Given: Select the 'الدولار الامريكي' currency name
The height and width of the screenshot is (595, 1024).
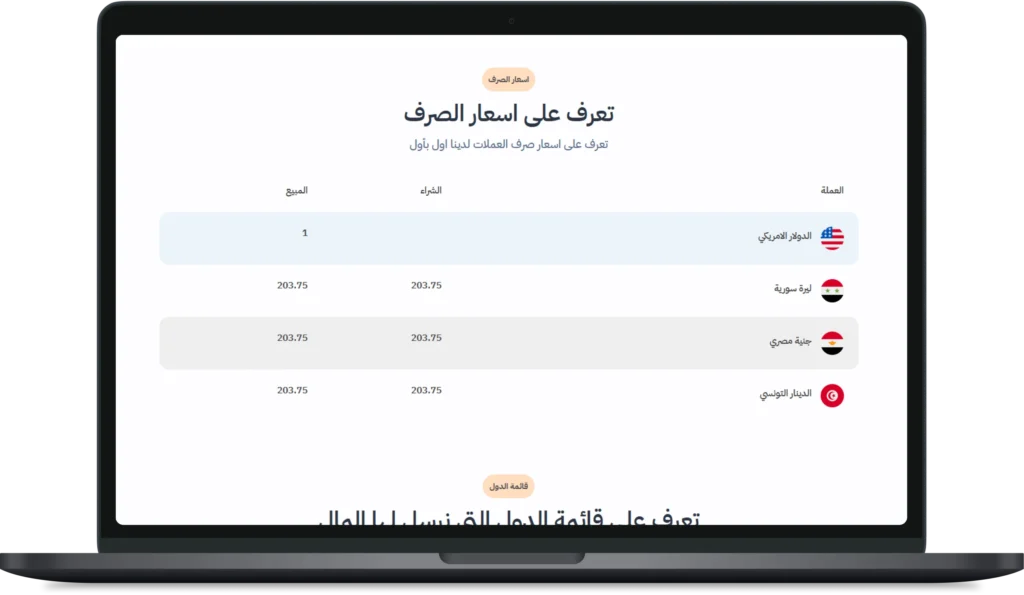Looking at the screenshot, I should [x=785, y=237].
